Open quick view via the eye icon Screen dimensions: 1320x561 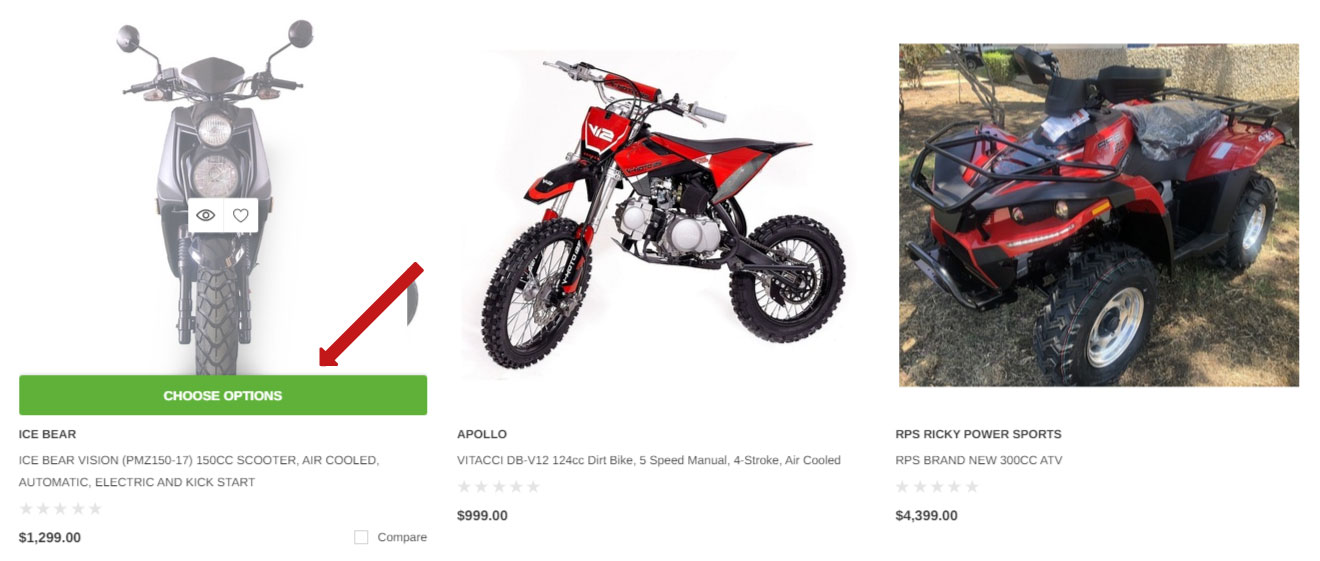click(x=206, y=215)
